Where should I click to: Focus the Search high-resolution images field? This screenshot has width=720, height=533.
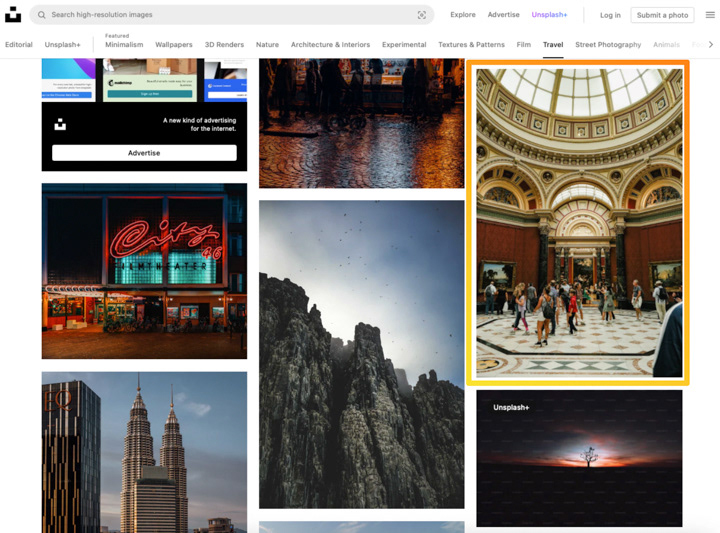(x=232, y=15)
